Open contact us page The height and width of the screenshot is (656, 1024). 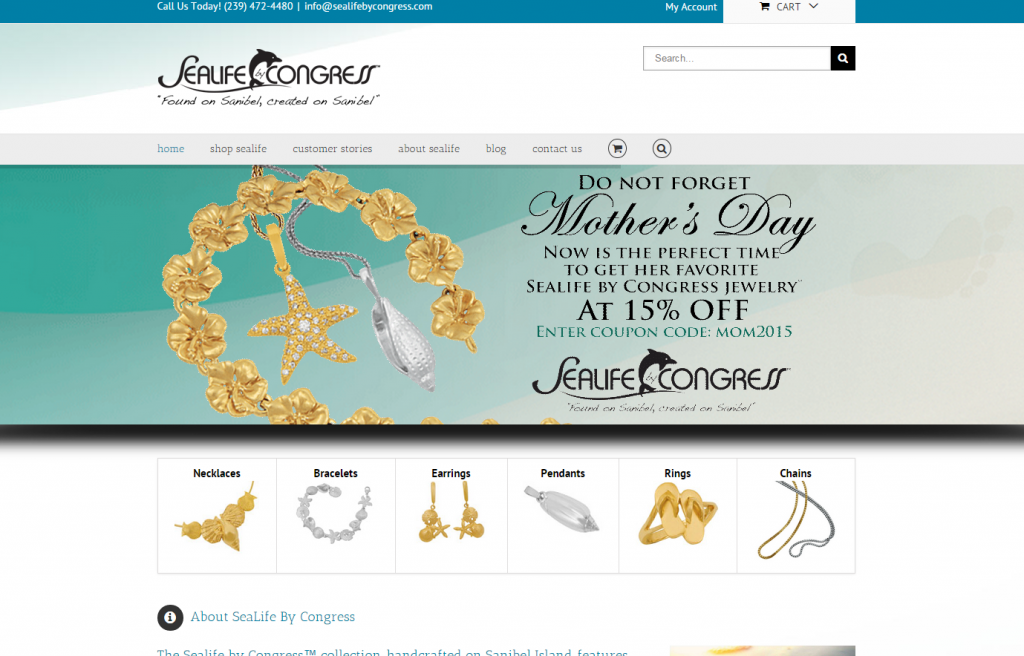pyautogui.click(x=557, y=149)
